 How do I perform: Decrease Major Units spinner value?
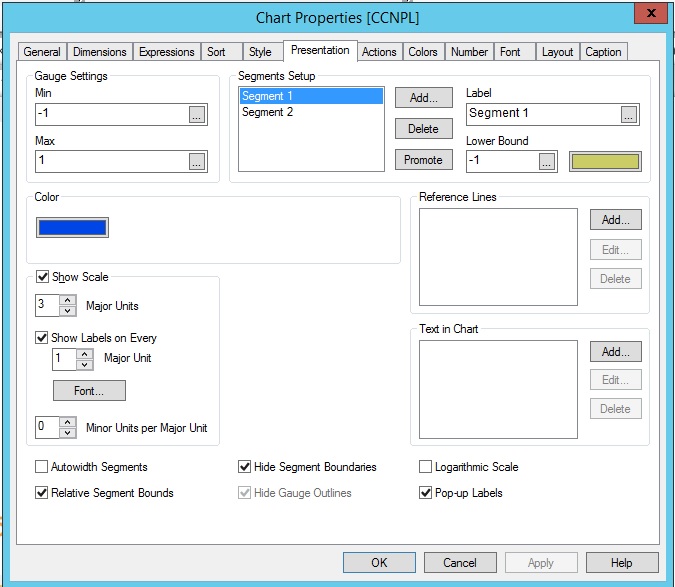click(x=68, y=311)
